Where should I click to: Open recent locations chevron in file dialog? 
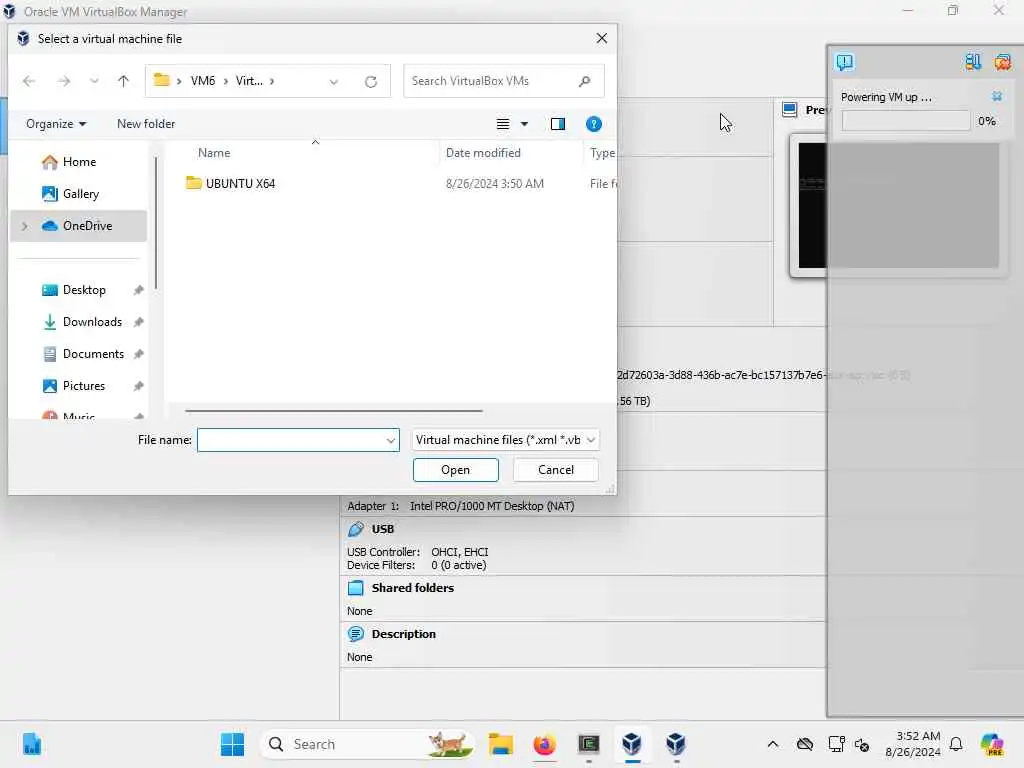(x=94, y=81)
